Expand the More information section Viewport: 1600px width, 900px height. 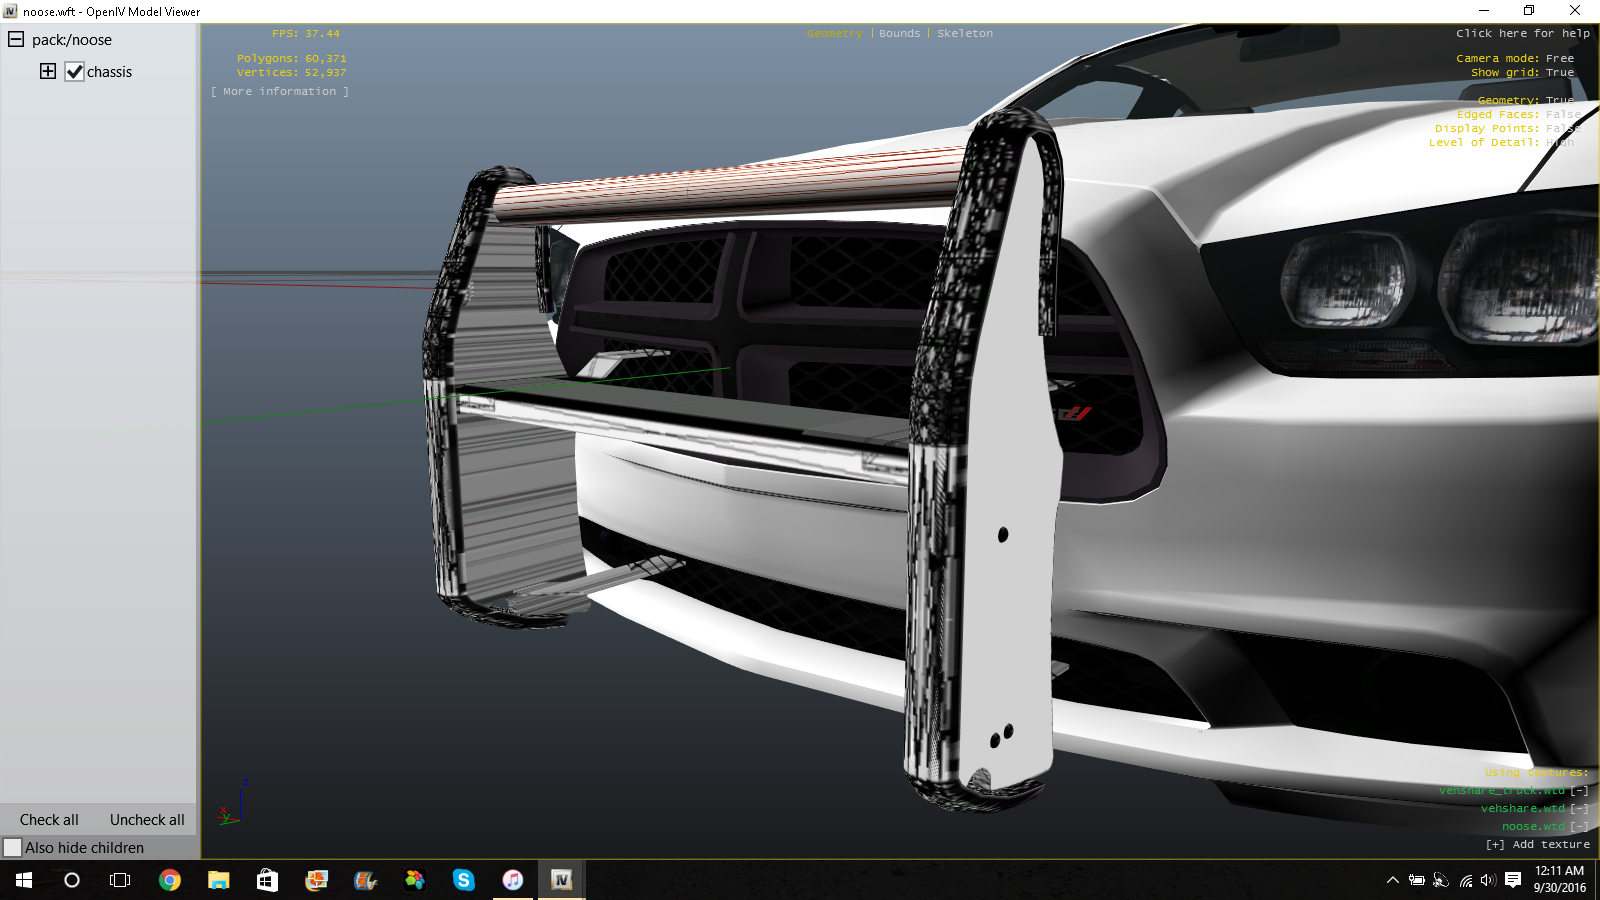pos(280,91)
